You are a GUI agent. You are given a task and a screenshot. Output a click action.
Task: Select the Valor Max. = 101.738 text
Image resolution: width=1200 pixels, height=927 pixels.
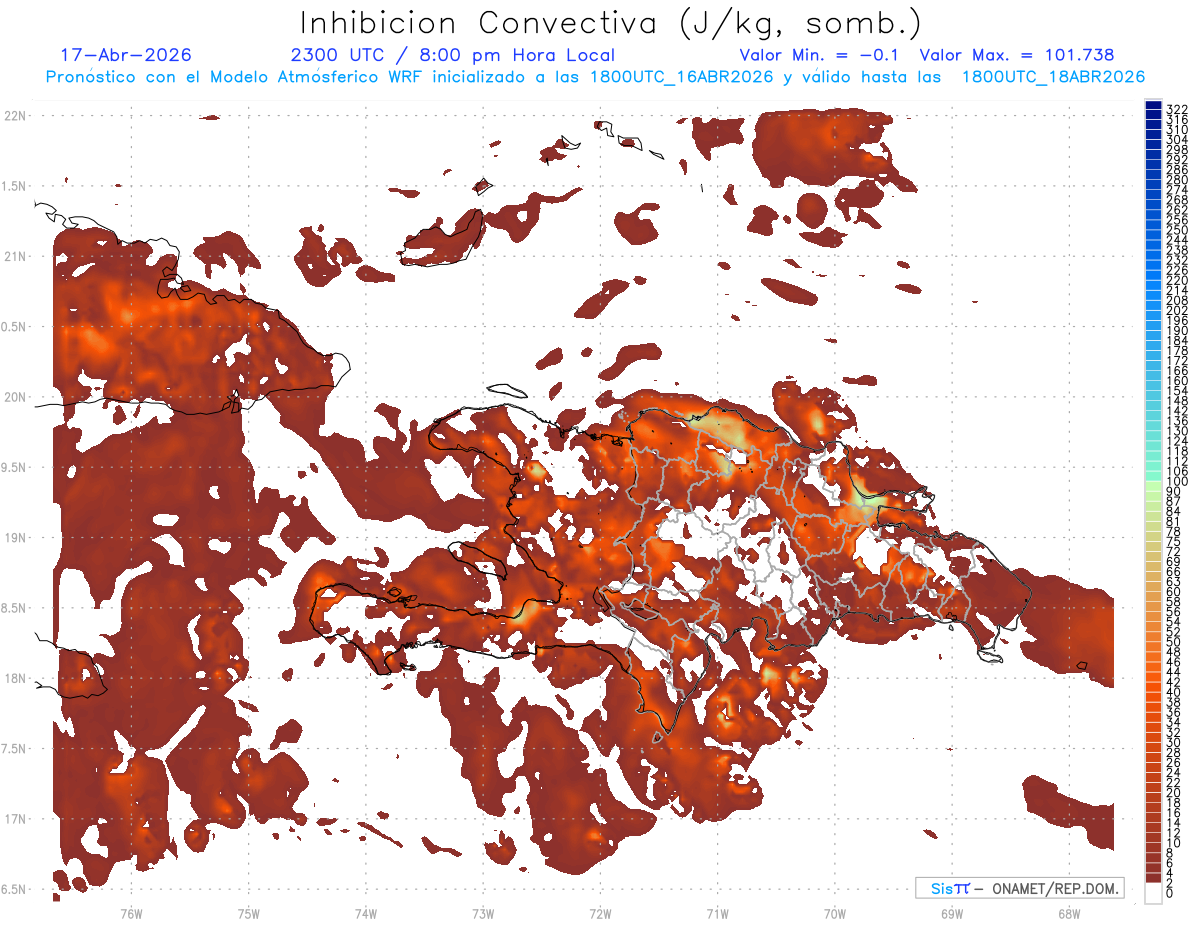(1017, 55)
